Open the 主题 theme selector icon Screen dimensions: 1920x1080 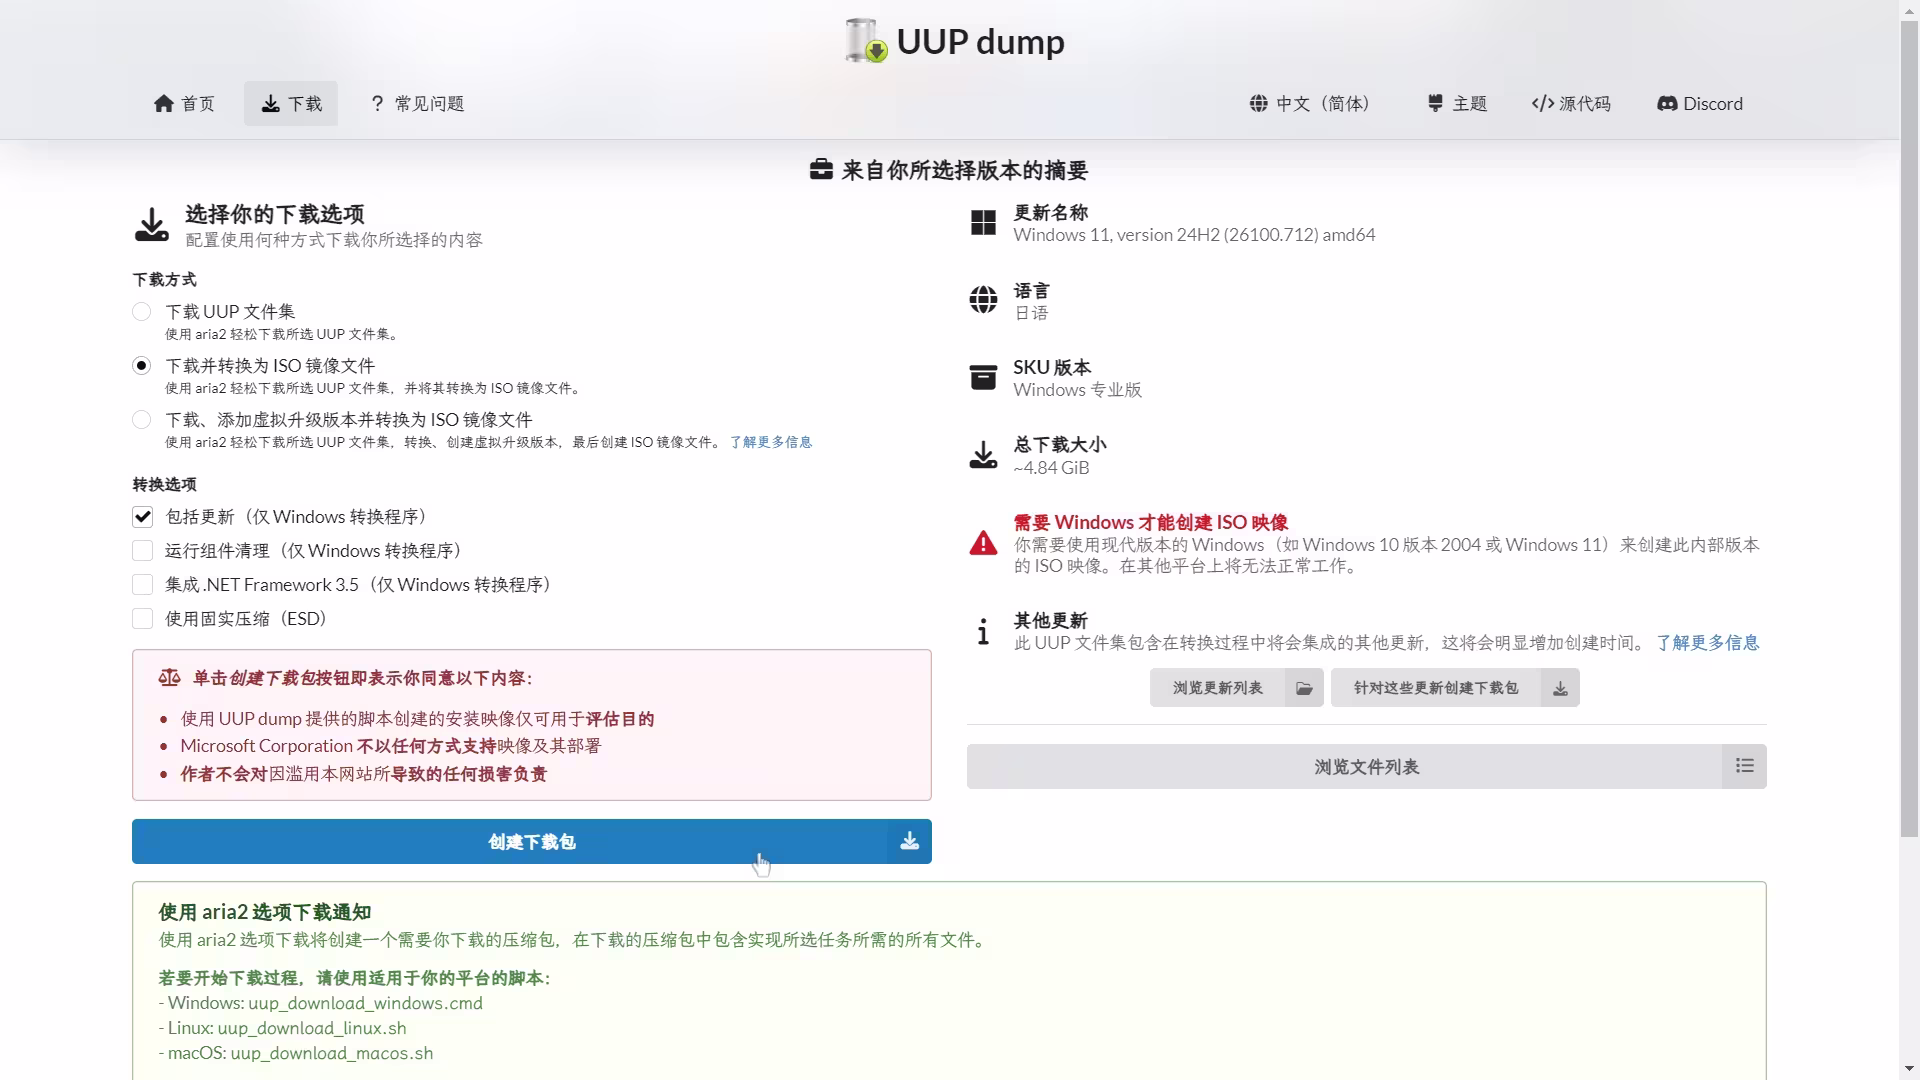tap(1435, 103)
